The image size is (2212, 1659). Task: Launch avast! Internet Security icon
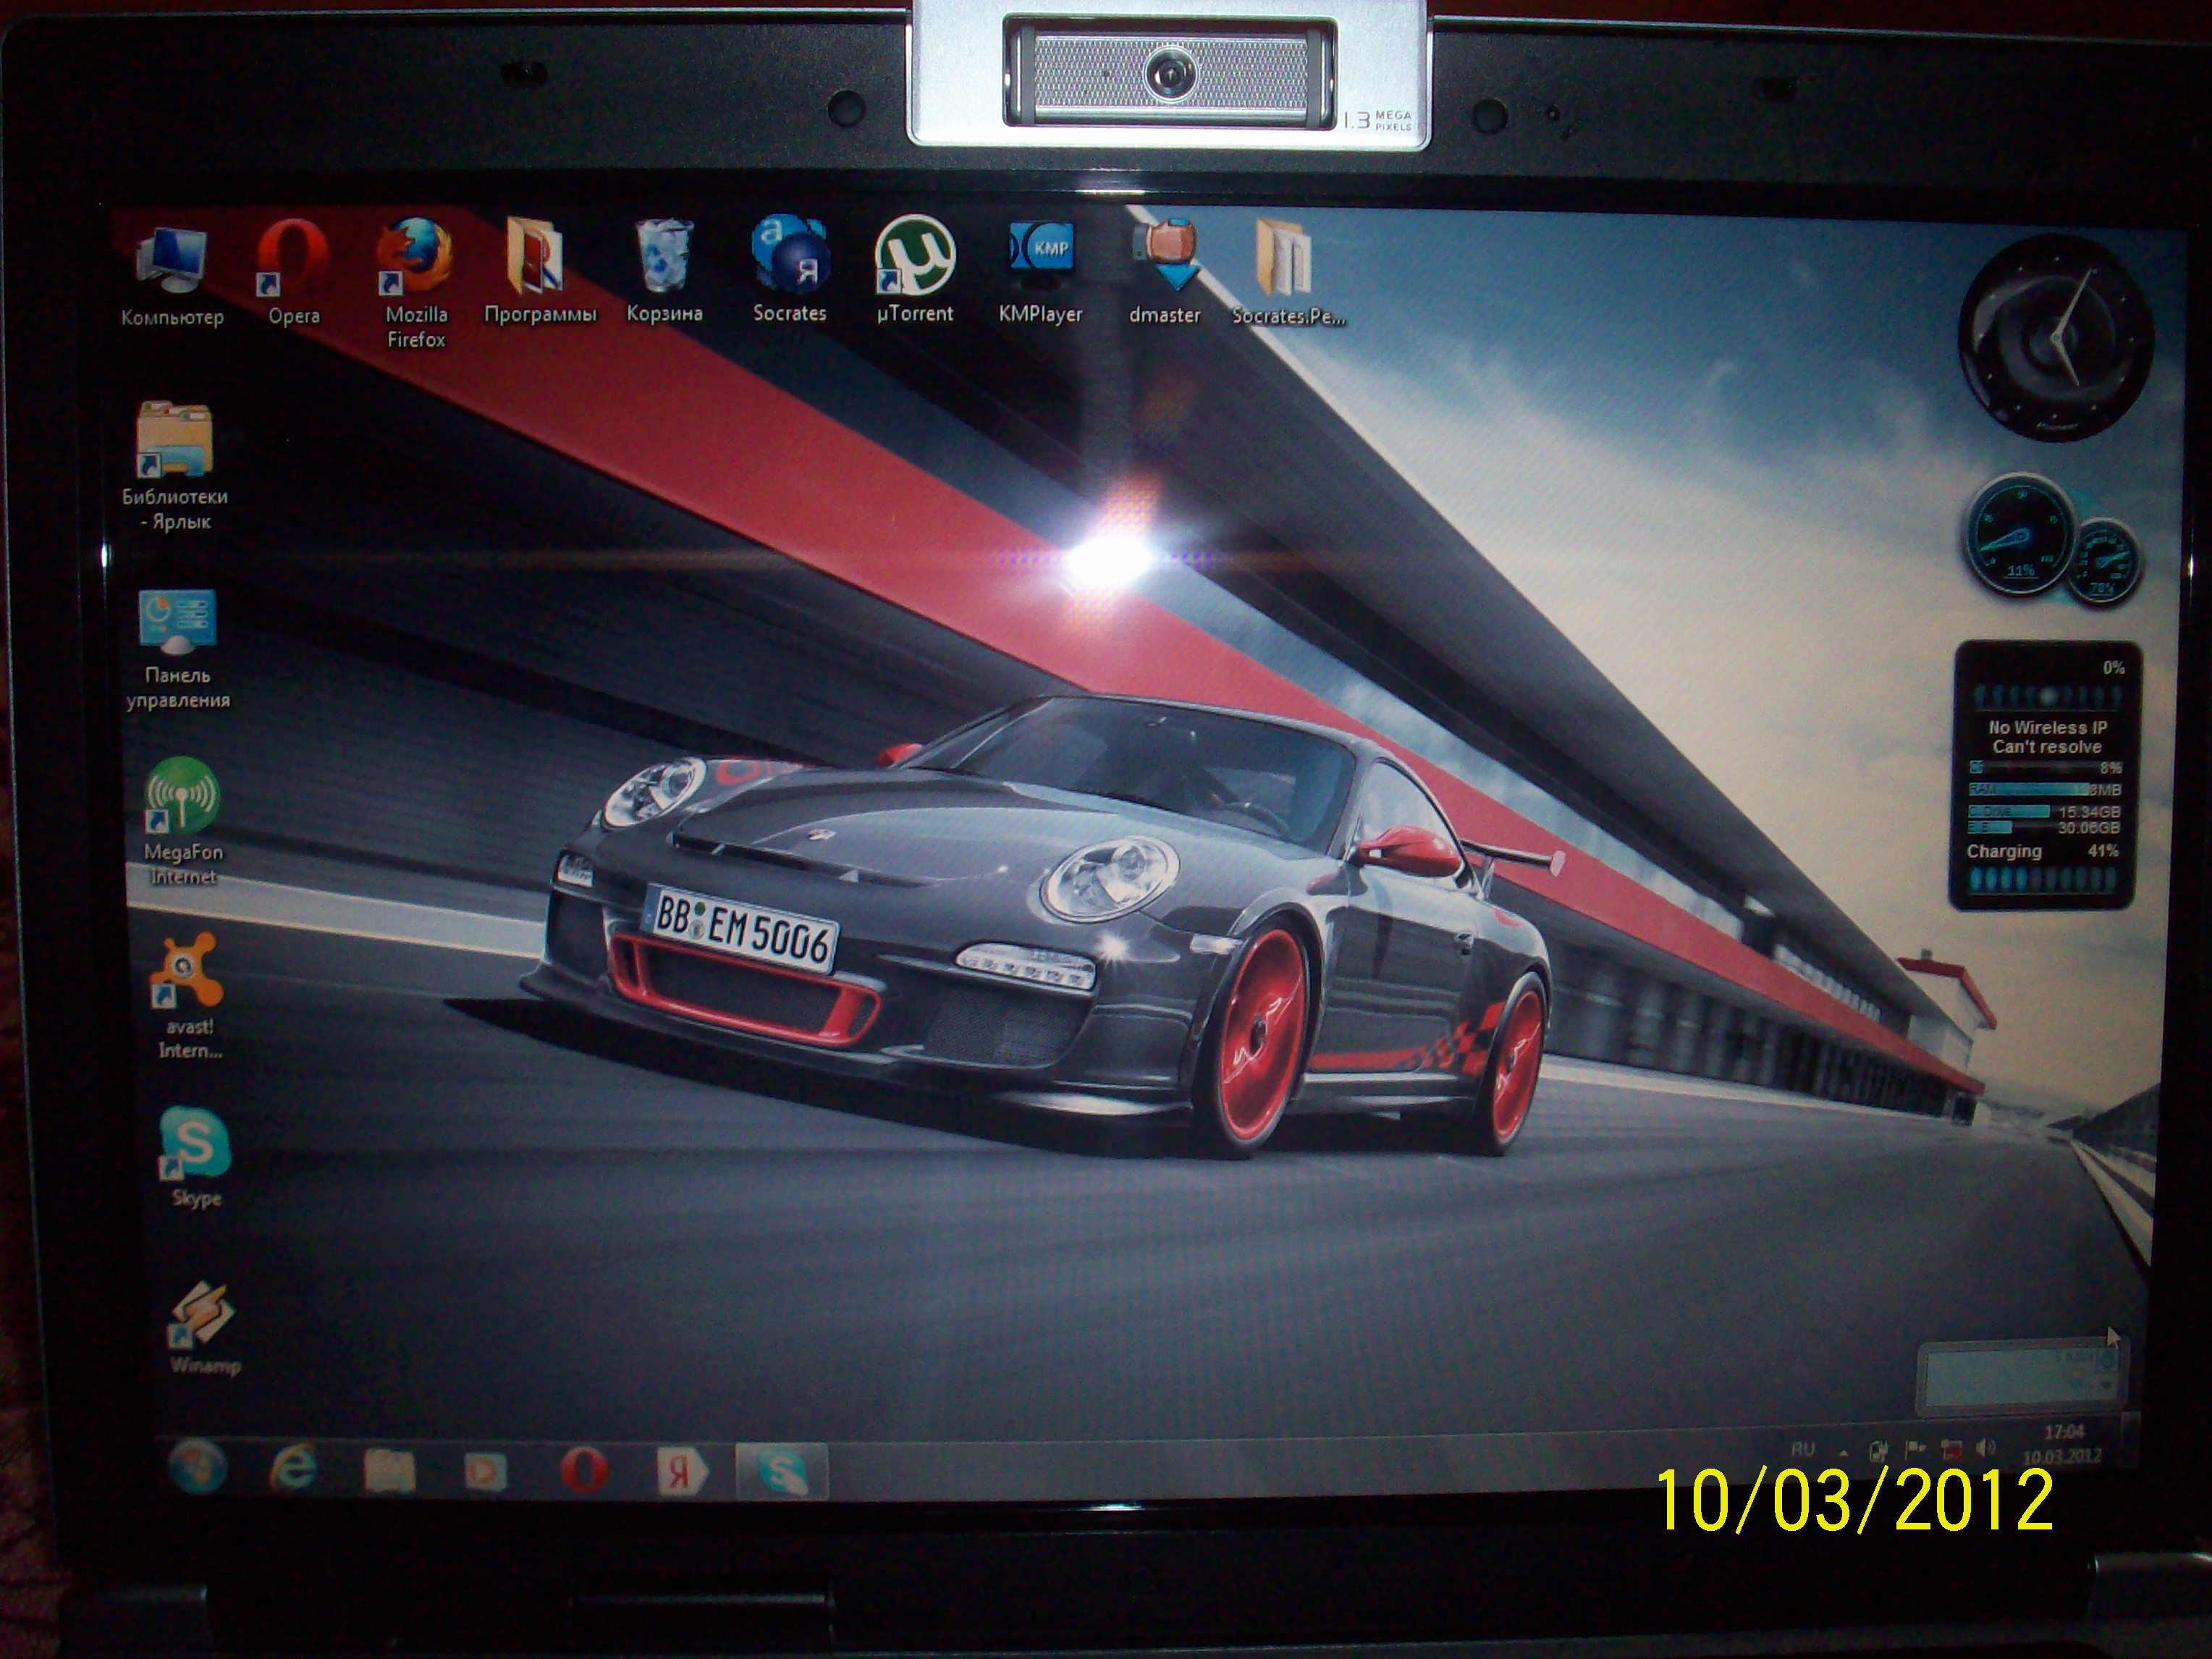pyautogui.click(x=186, y=972)
